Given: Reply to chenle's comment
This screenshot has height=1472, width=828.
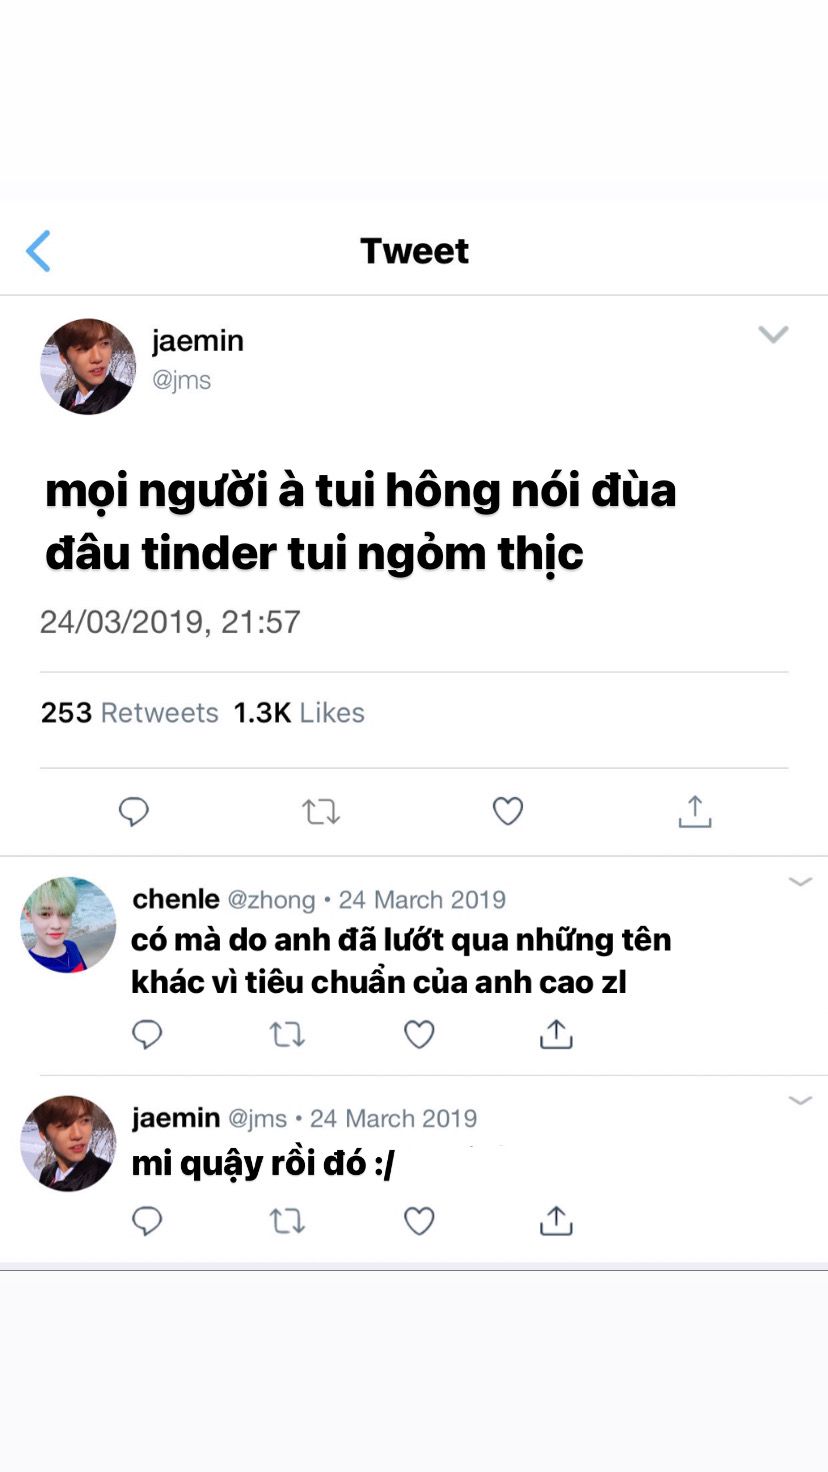Looking at the screenshot, I should click(147, 1034).
